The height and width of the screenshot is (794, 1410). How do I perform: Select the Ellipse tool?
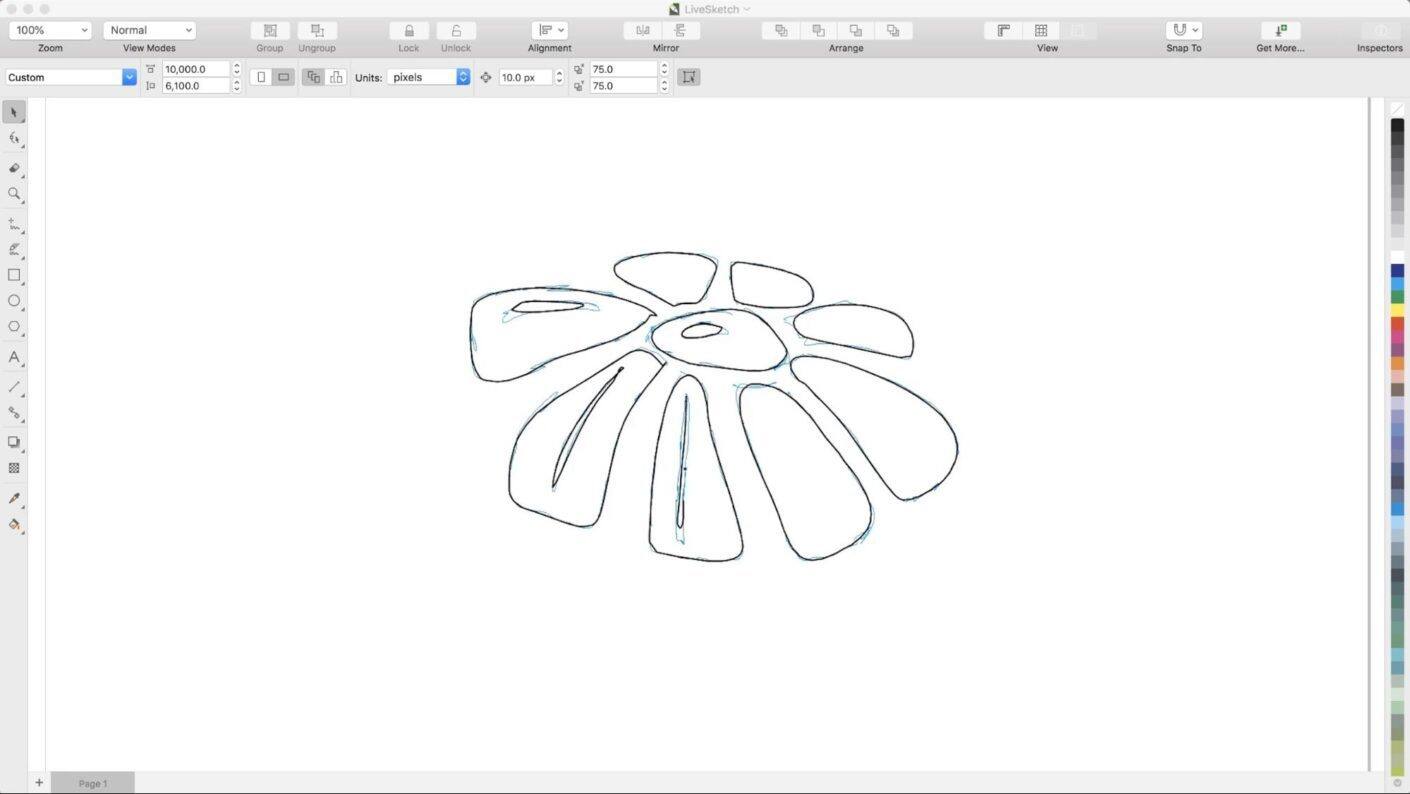click(14, 301)
